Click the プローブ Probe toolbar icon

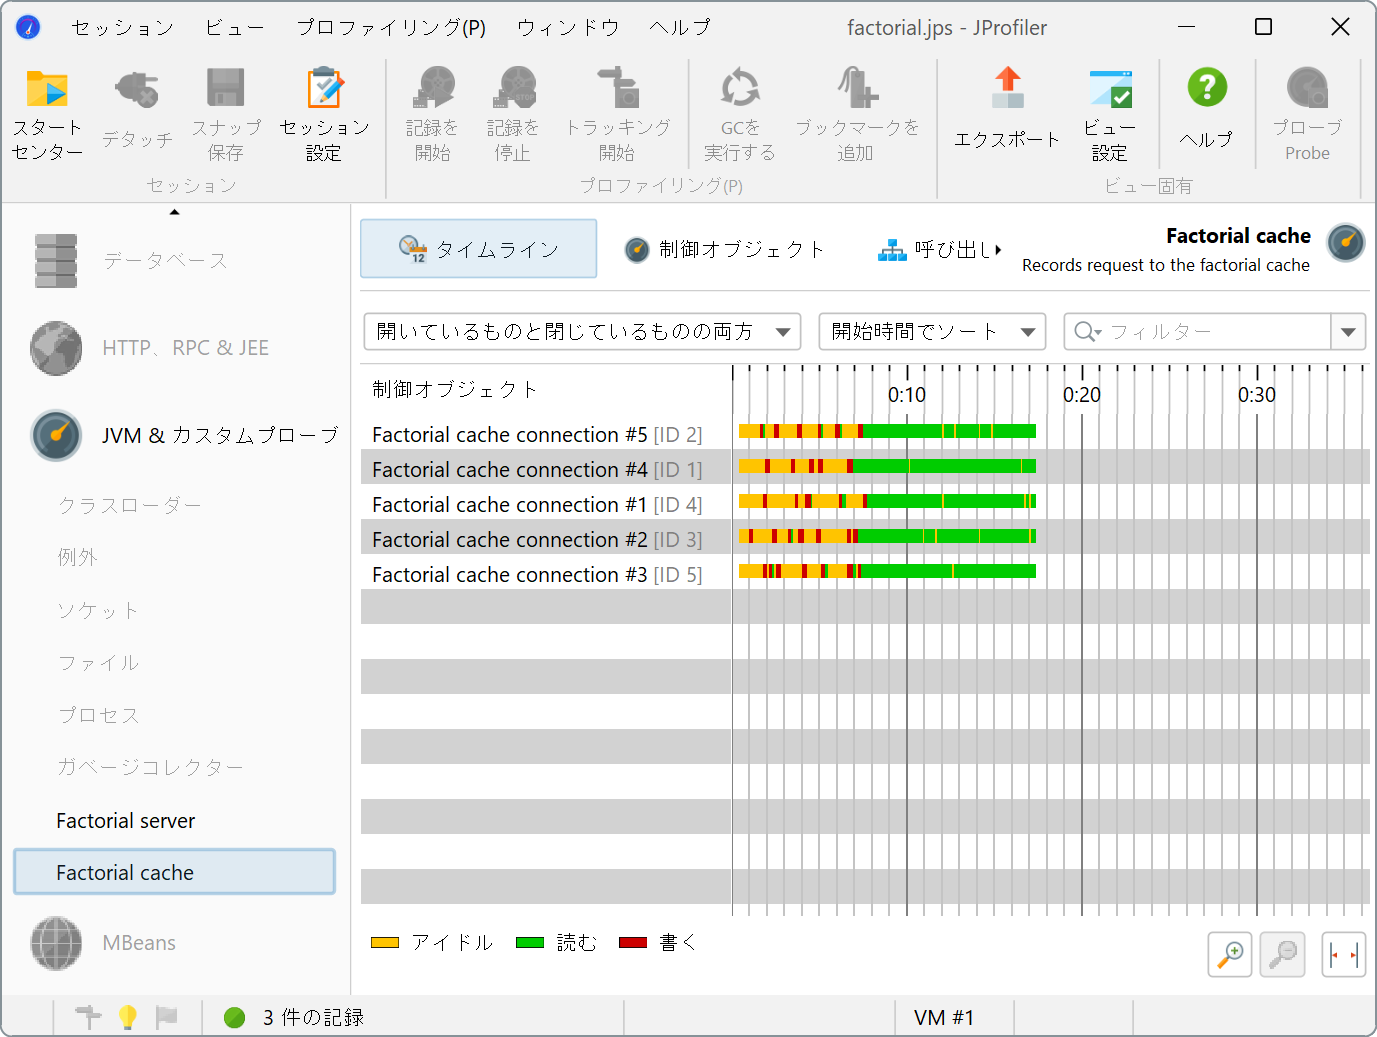coord(1307,88)
